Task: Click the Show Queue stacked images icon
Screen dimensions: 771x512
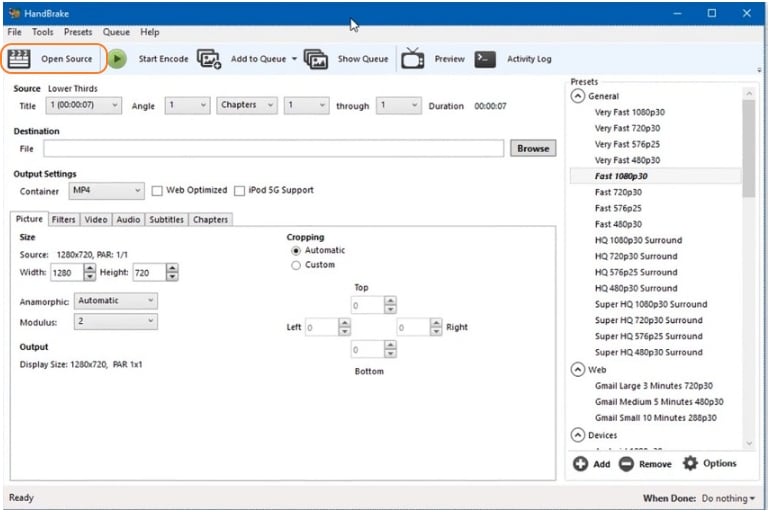Action: click(x=316, y=59)
